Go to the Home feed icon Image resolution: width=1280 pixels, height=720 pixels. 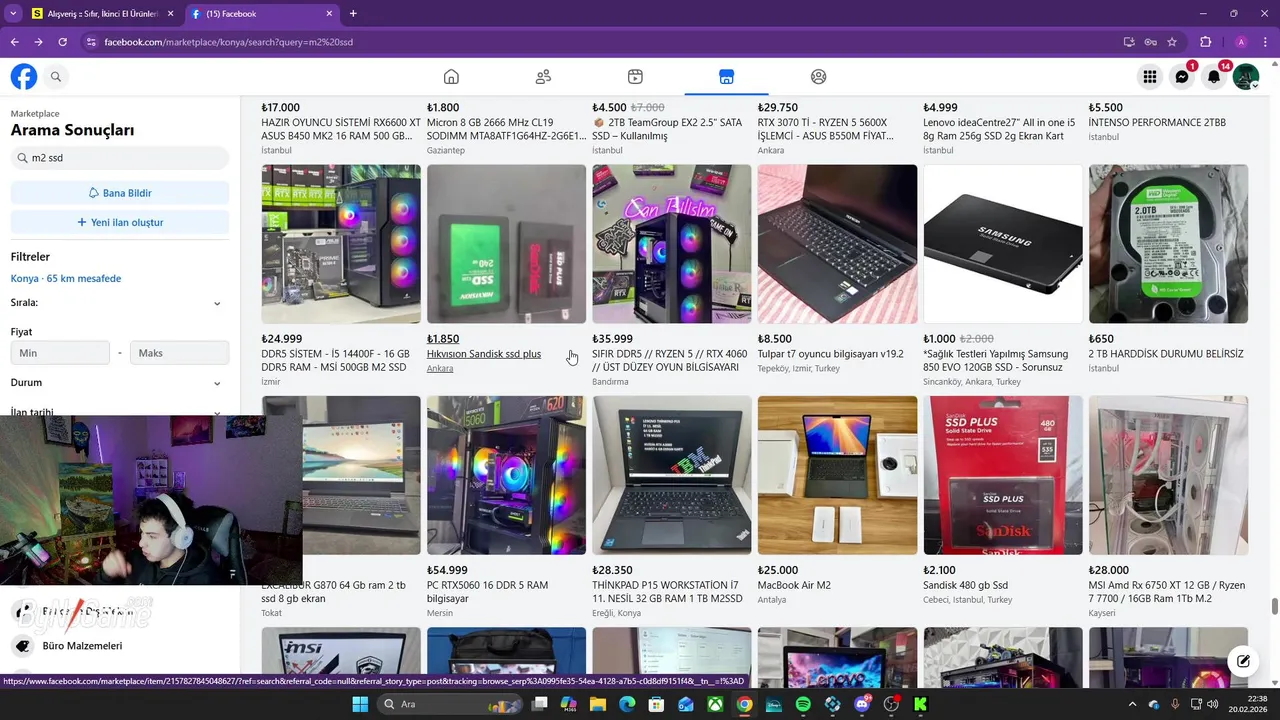point(451,77)
